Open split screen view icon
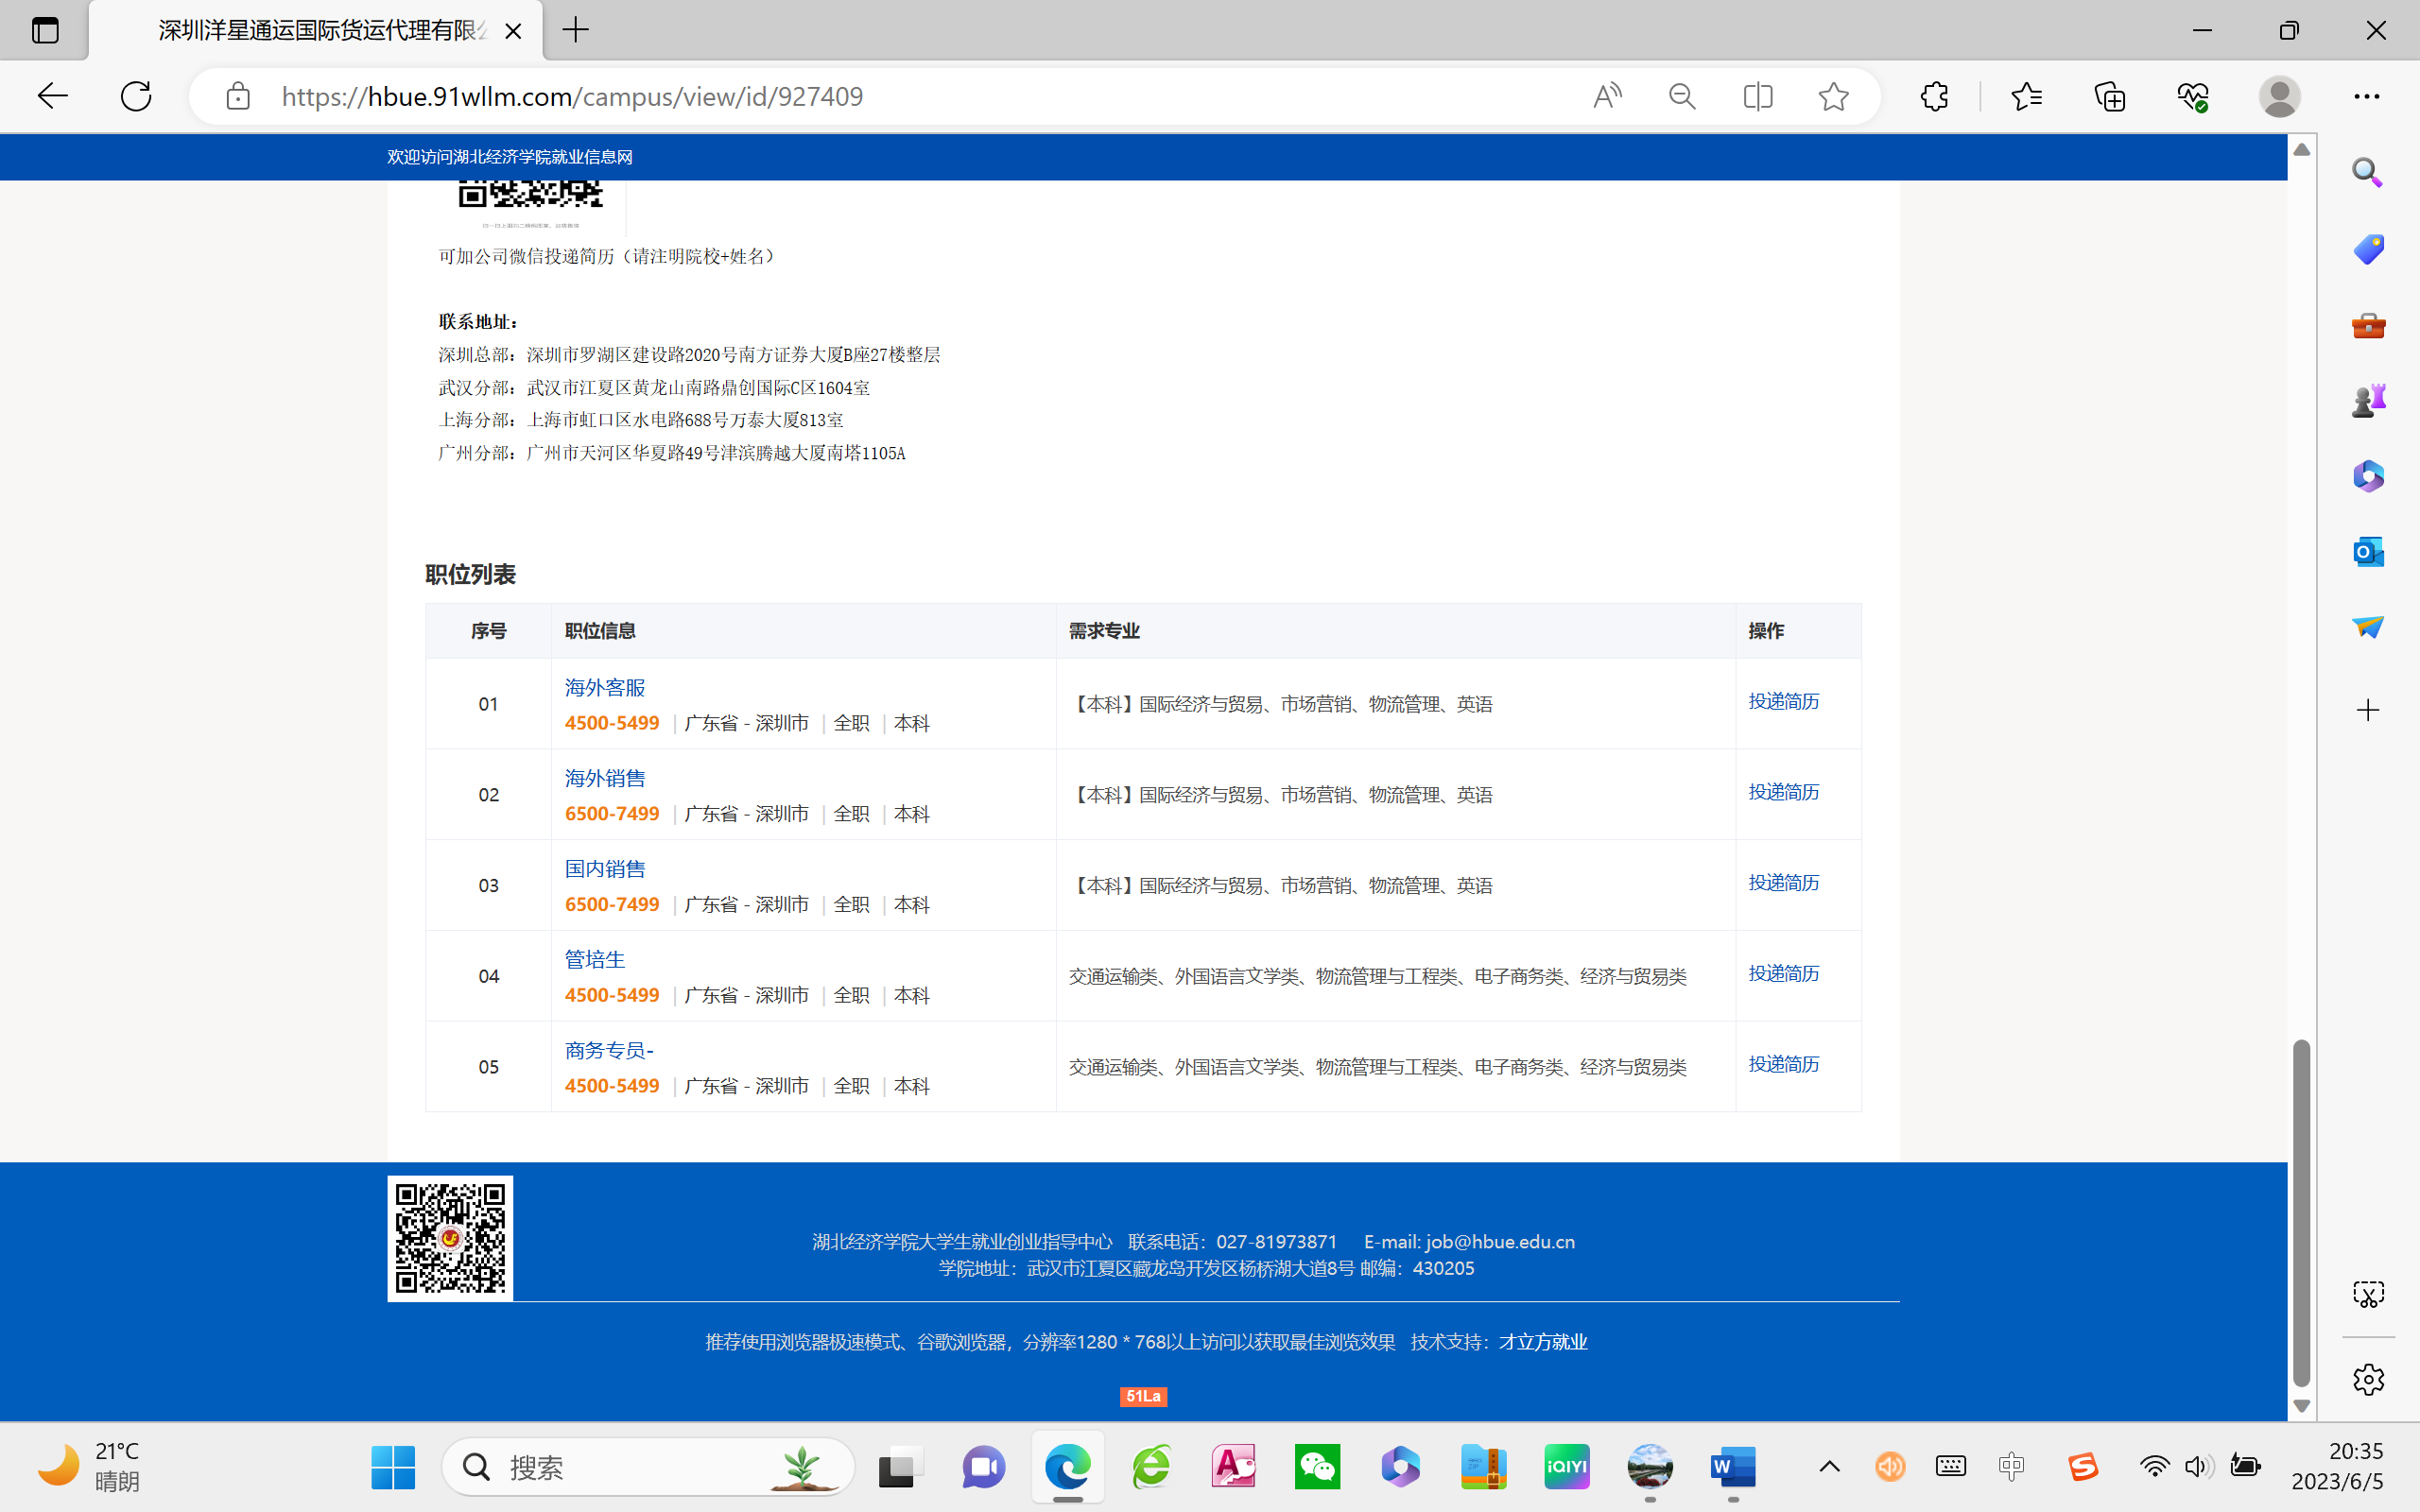 click(1757, 96)
